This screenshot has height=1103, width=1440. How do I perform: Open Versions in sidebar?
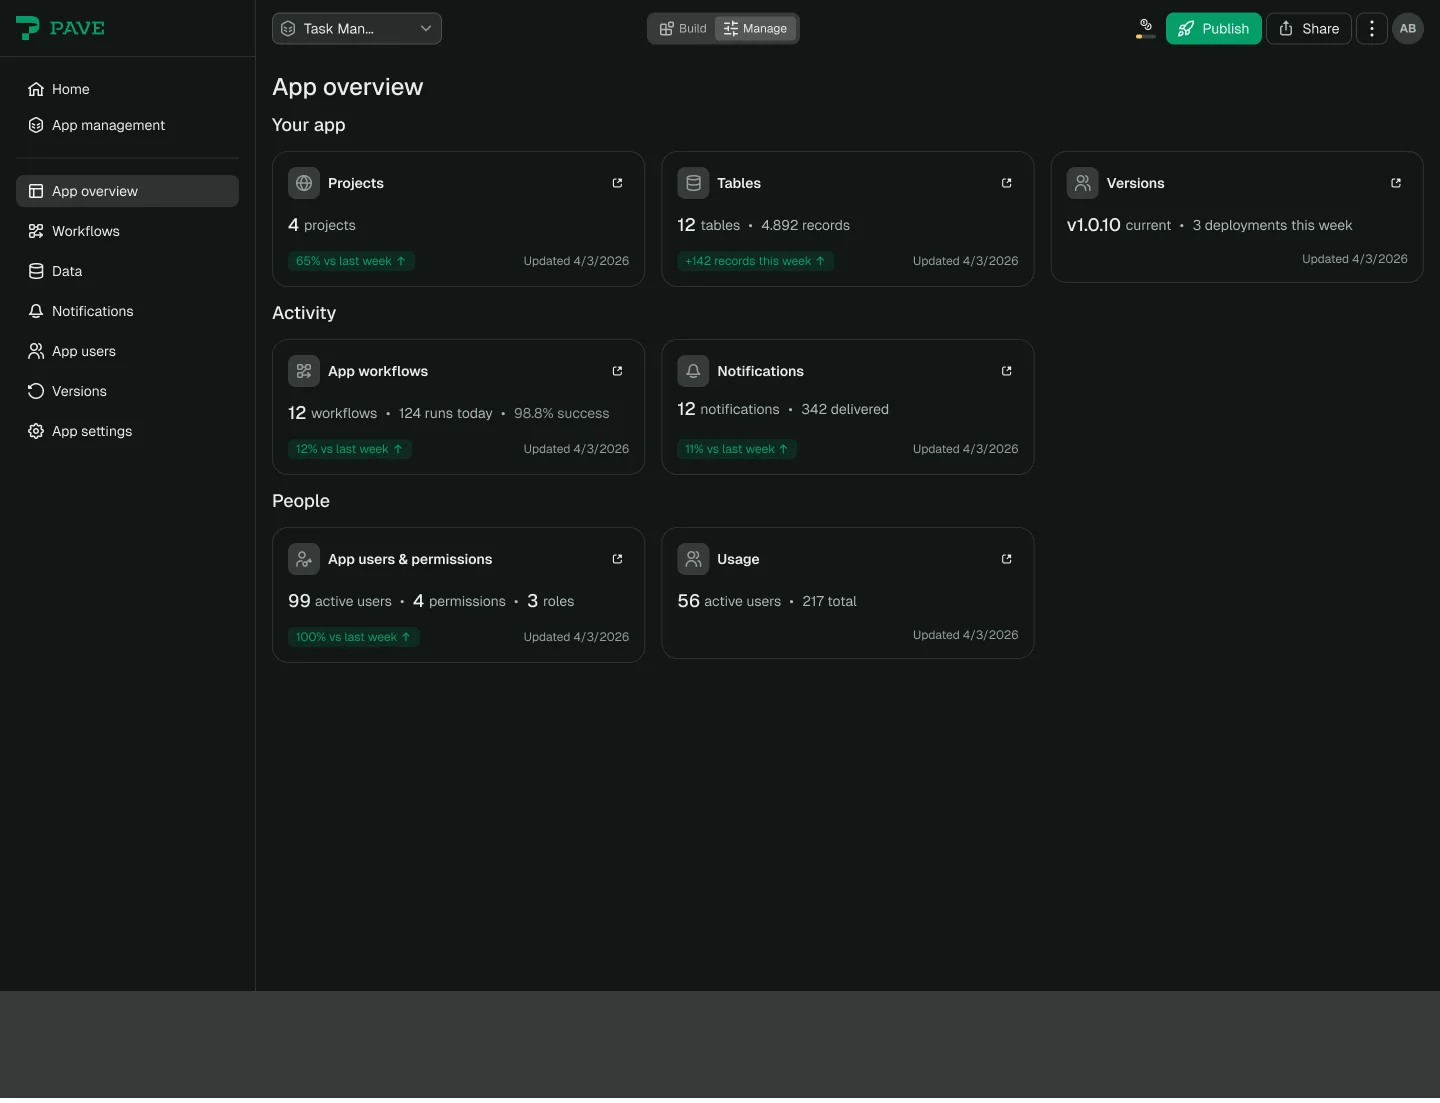coord(127,391)
